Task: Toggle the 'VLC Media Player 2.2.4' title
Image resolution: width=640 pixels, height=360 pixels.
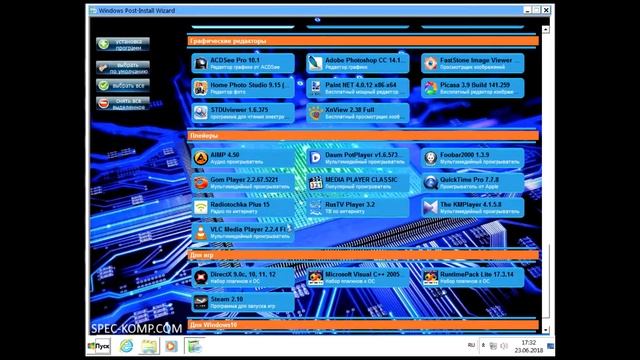Action: click(x=248, y=229)
